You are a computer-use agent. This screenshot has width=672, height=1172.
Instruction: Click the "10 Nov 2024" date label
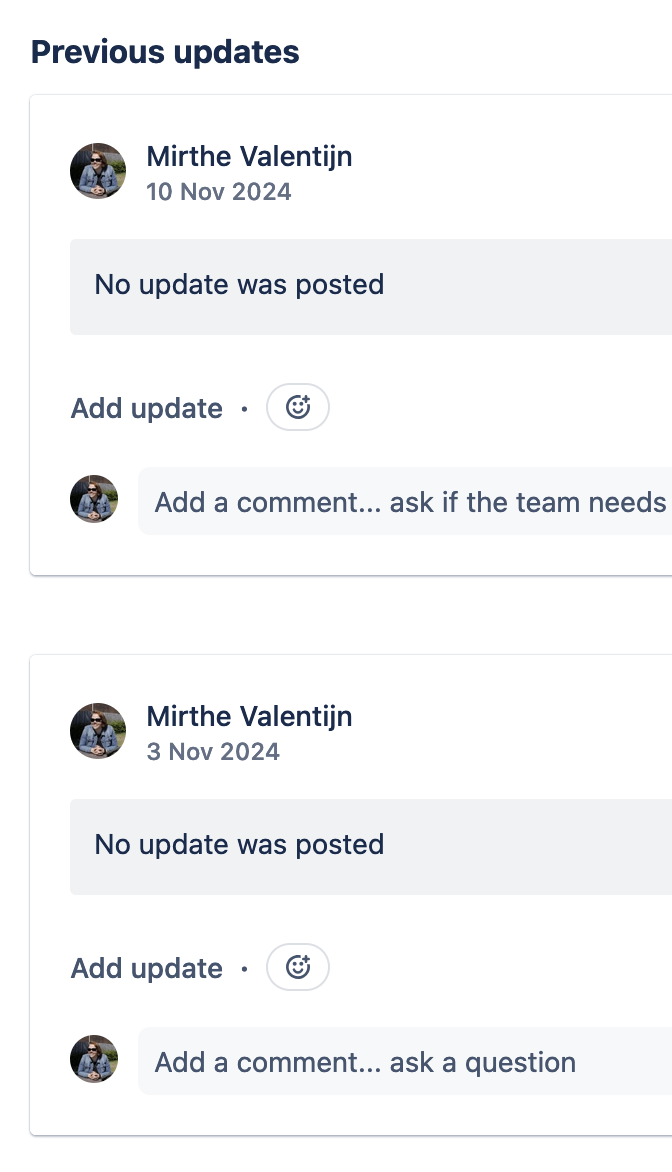click(x=219, y=191)
